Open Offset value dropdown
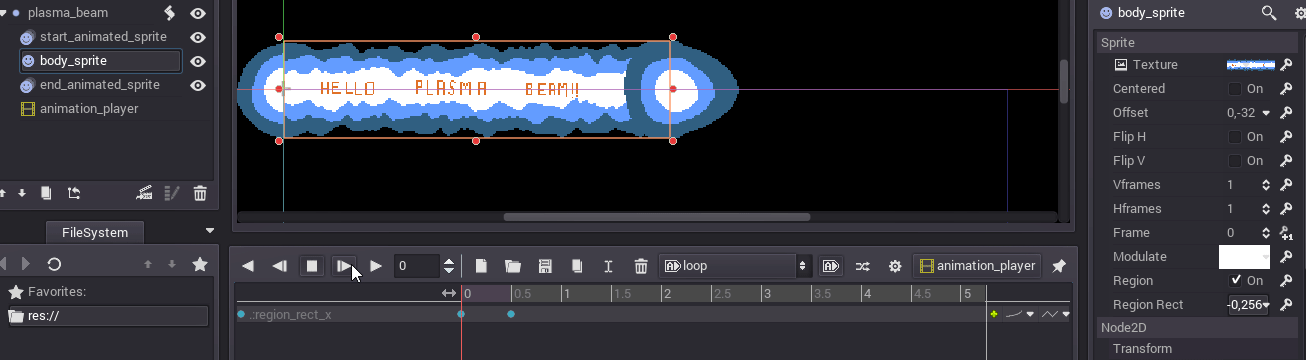The height and width of the screenshot is (360, 1306). (x=1265, y=113)
